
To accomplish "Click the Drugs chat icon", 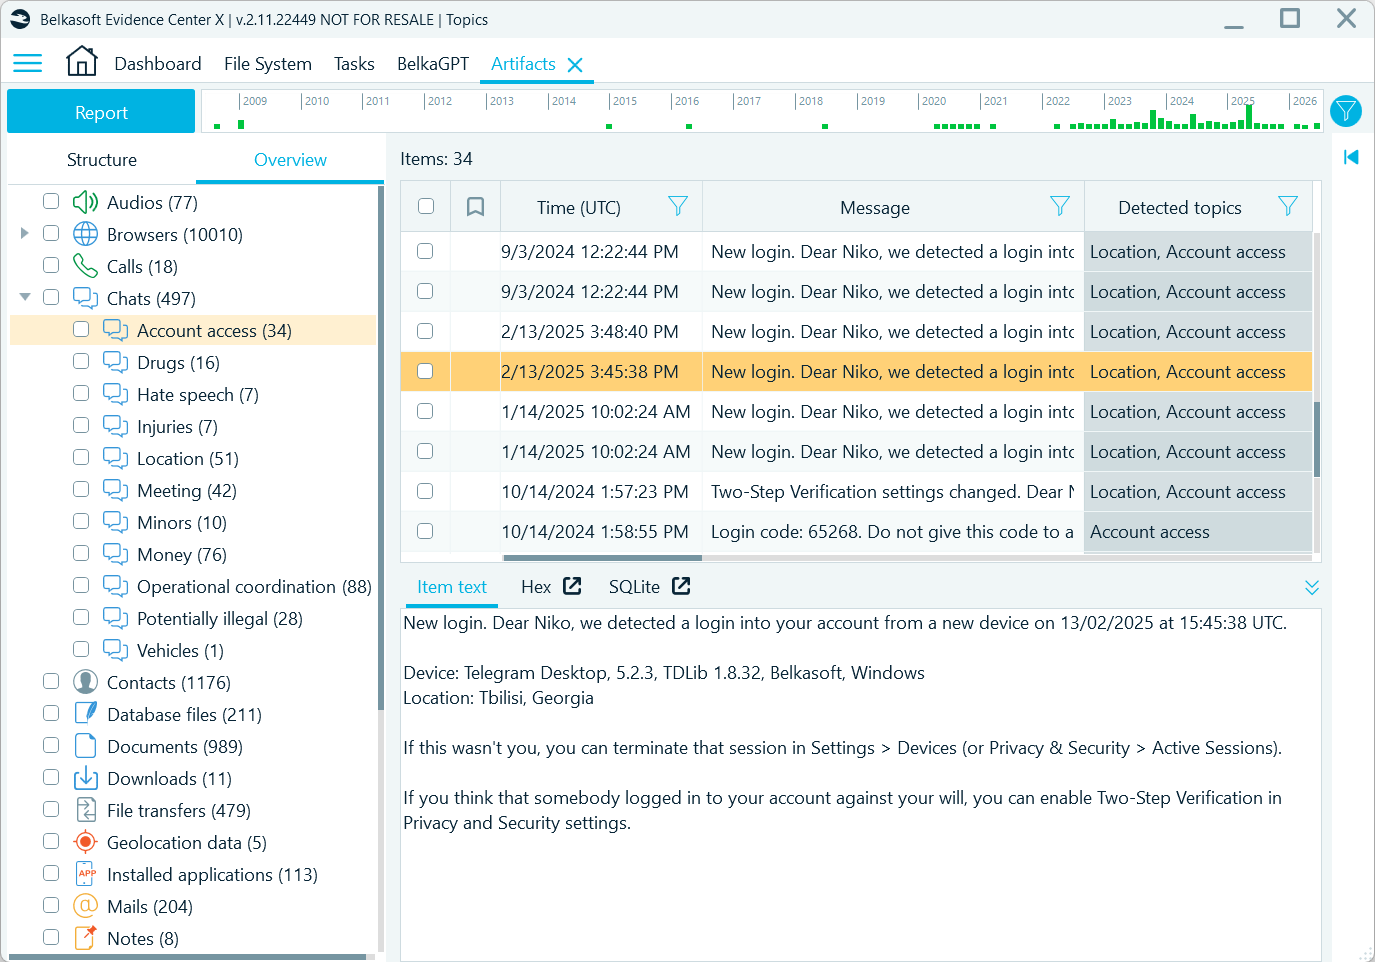I will point(116,362).
